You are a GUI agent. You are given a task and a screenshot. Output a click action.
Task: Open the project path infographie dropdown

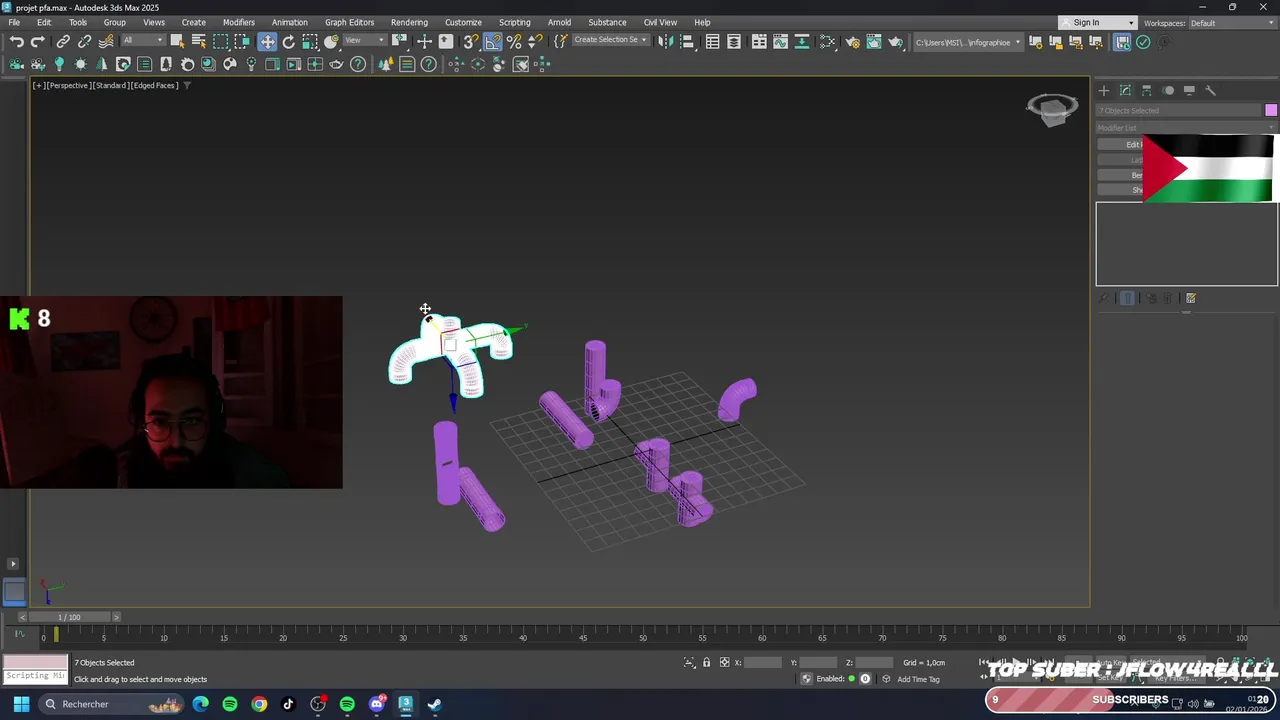click(968, 42)
